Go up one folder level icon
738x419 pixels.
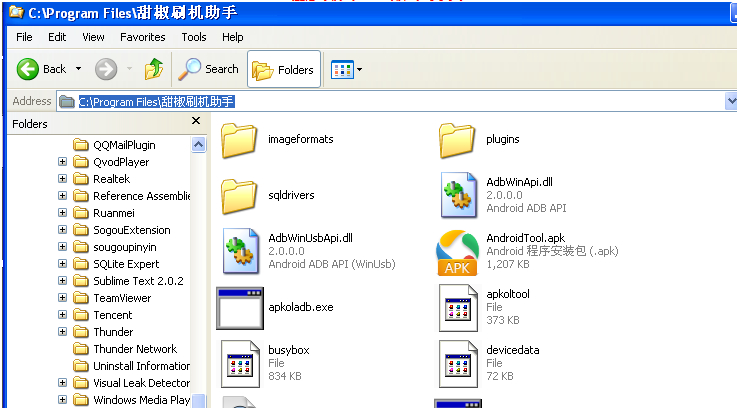(x=153, y=69)
